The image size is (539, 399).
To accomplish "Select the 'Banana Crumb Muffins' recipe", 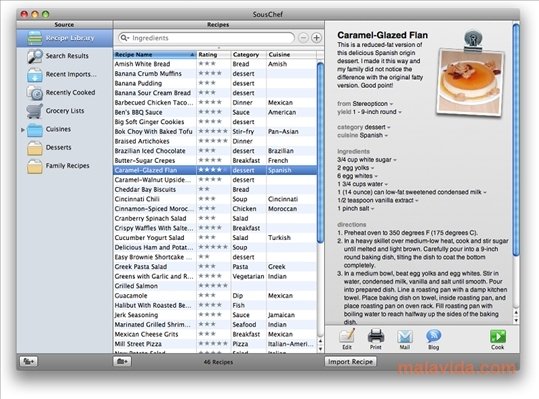I will [x=148, y=74].
